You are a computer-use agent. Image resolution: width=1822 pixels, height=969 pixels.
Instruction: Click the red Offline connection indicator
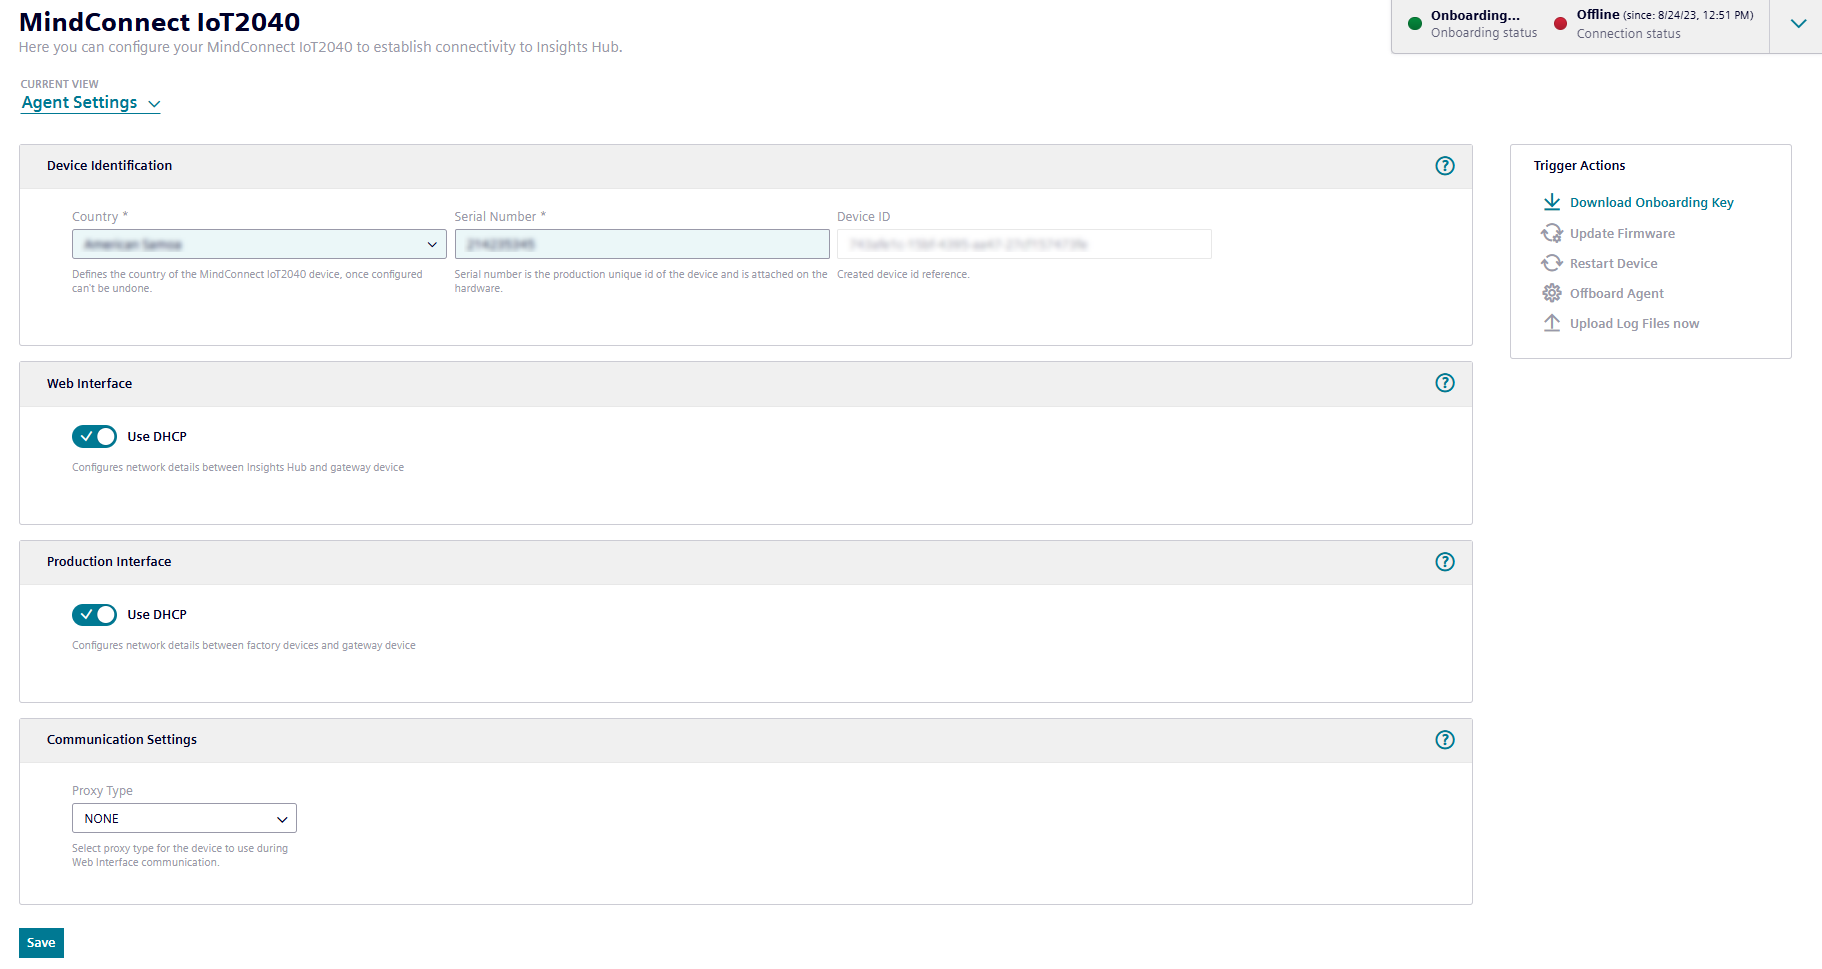[x=1560, y=24]
